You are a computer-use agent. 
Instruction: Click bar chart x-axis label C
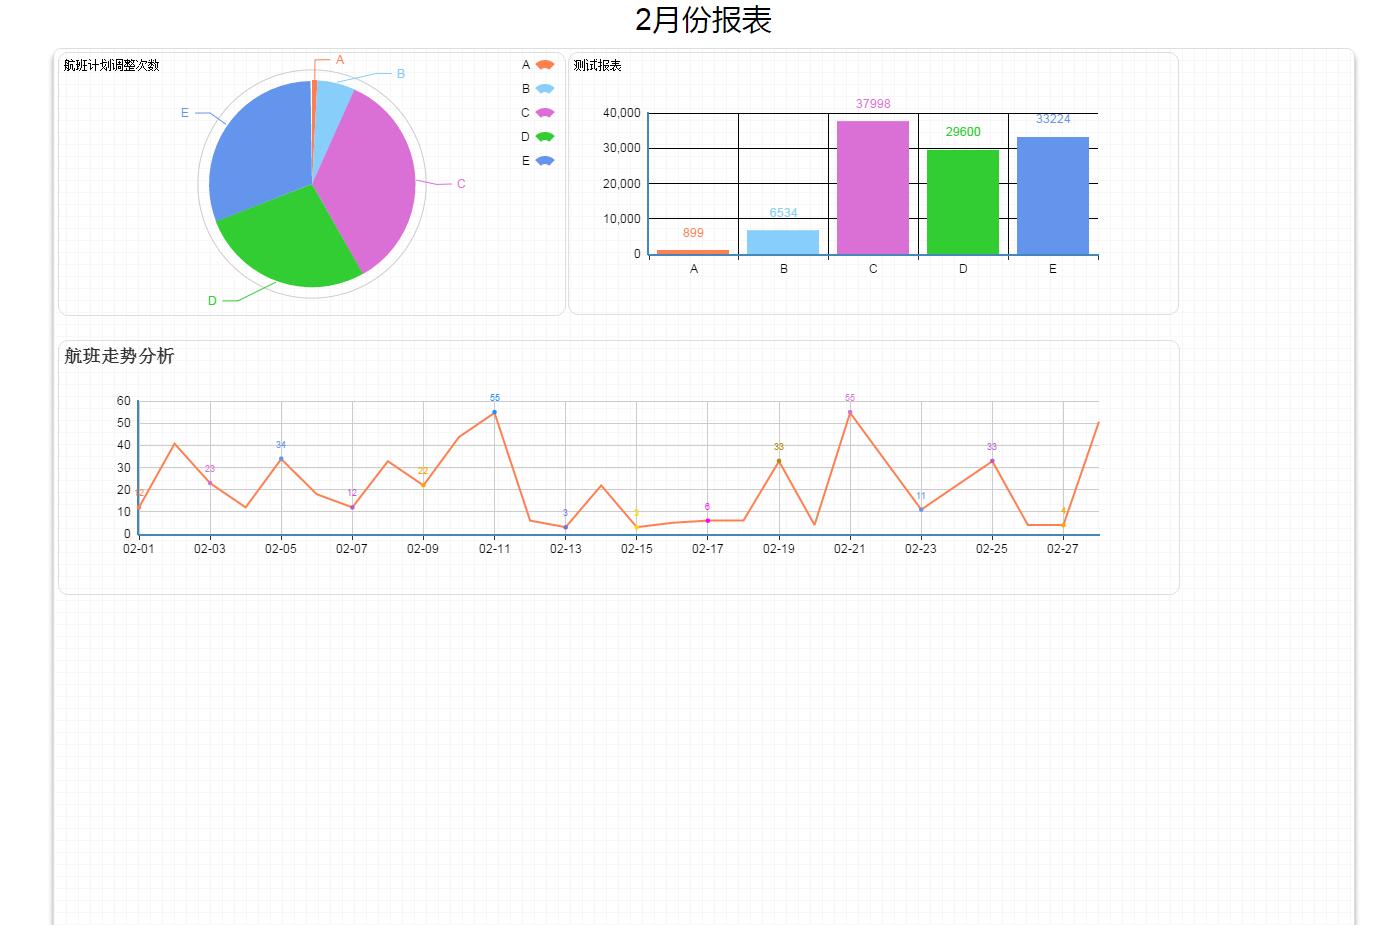pos(873,269)
